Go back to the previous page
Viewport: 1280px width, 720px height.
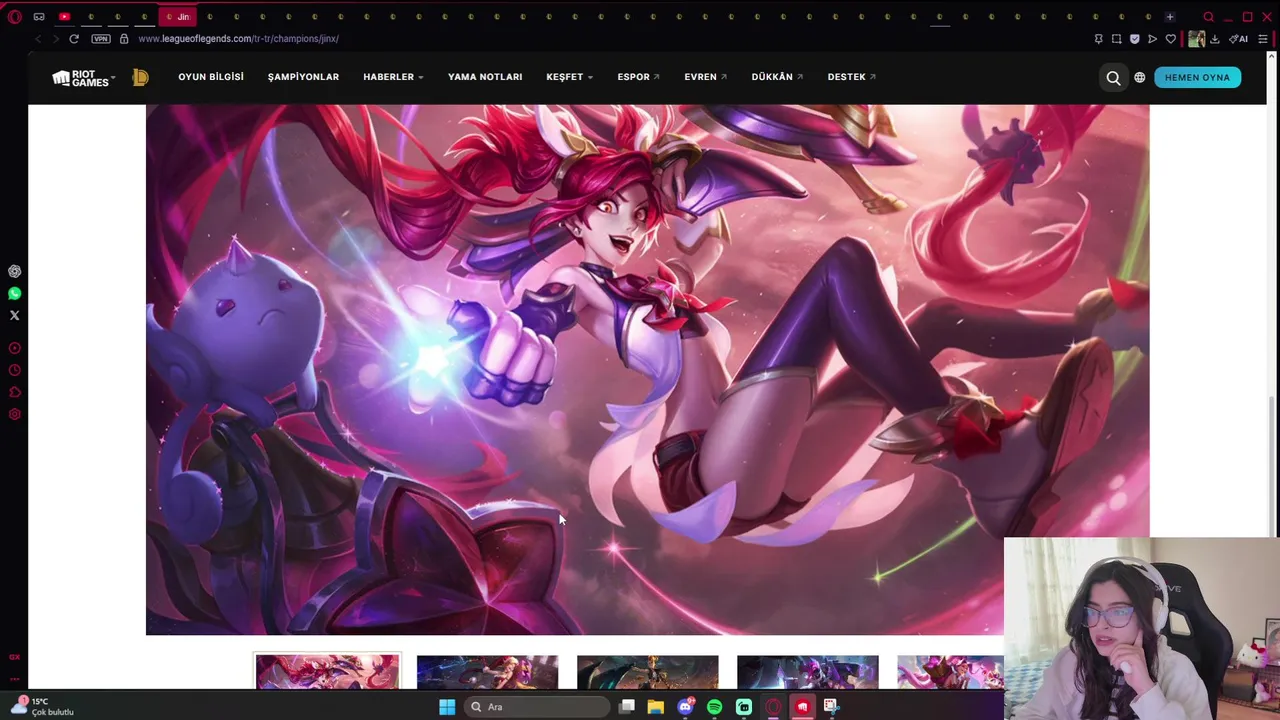(38, 39)
